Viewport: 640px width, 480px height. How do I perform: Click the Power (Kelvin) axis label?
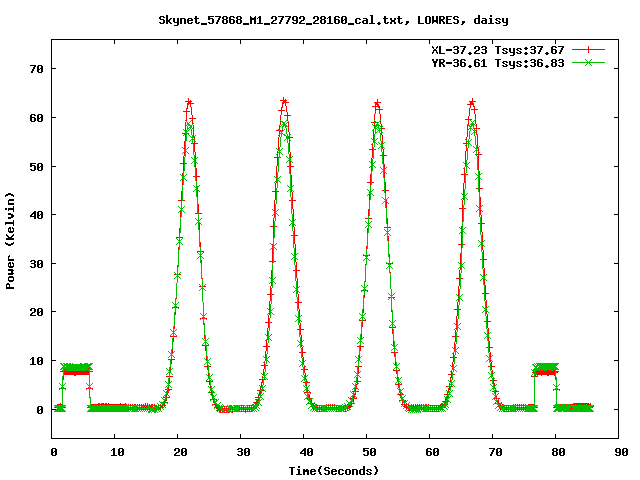[10, 241]
